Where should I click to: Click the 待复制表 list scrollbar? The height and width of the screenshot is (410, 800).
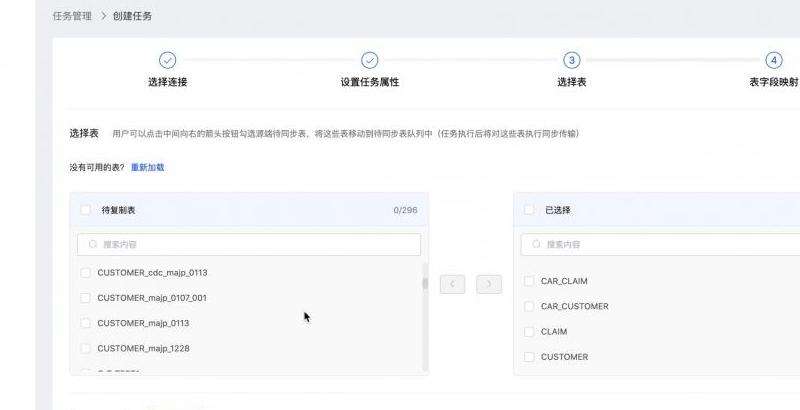coord(425,284)
